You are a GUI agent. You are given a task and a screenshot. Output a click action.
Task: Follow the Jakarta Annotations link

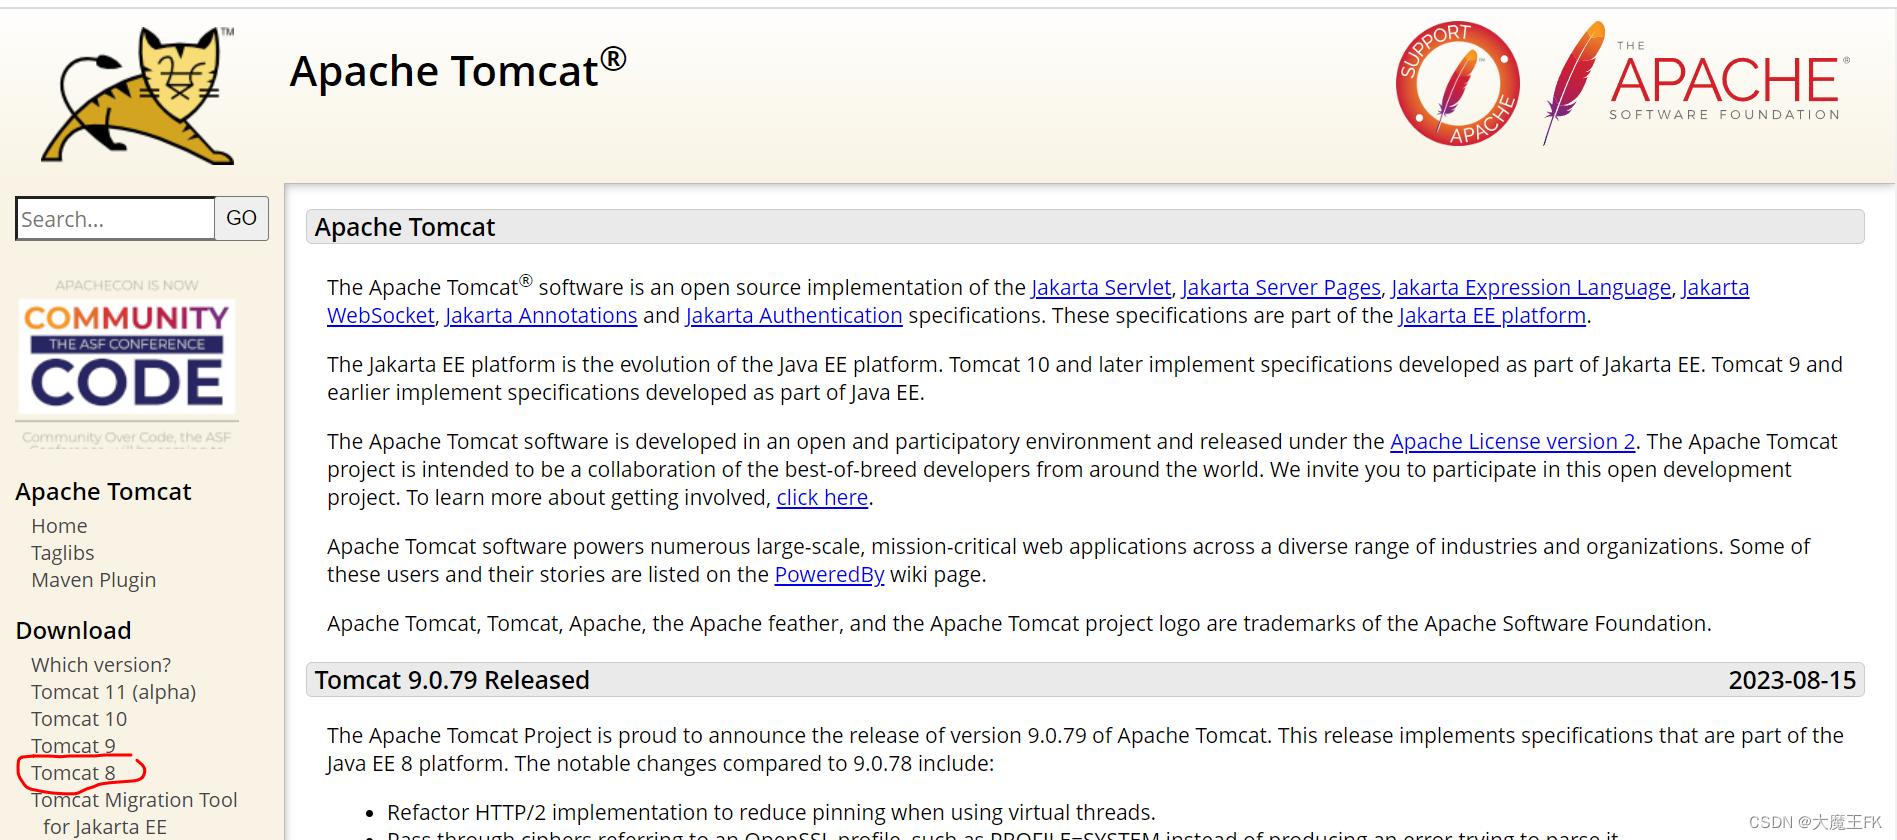point(541,316)
